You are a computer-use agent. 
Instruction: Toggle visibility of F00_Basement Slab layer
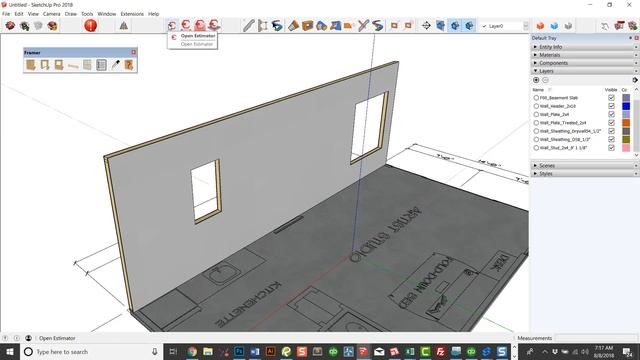click(611, 98)
